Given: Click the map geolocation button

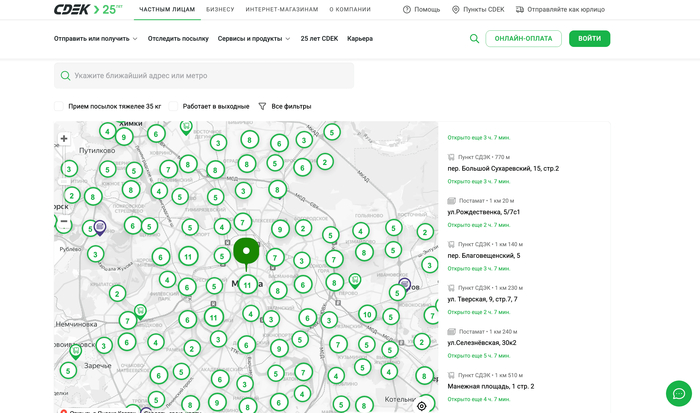Looking at the screenshot, I should (422, 405).
